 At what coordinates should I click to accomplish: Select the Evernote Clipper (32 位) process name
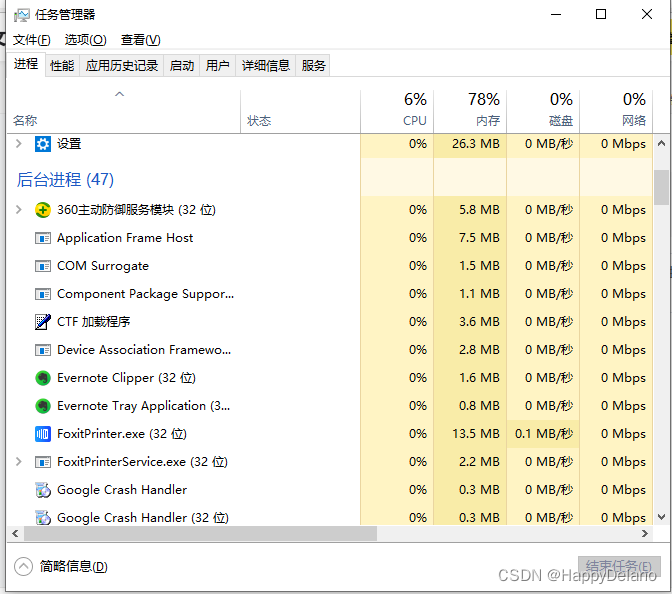point(126,378)
